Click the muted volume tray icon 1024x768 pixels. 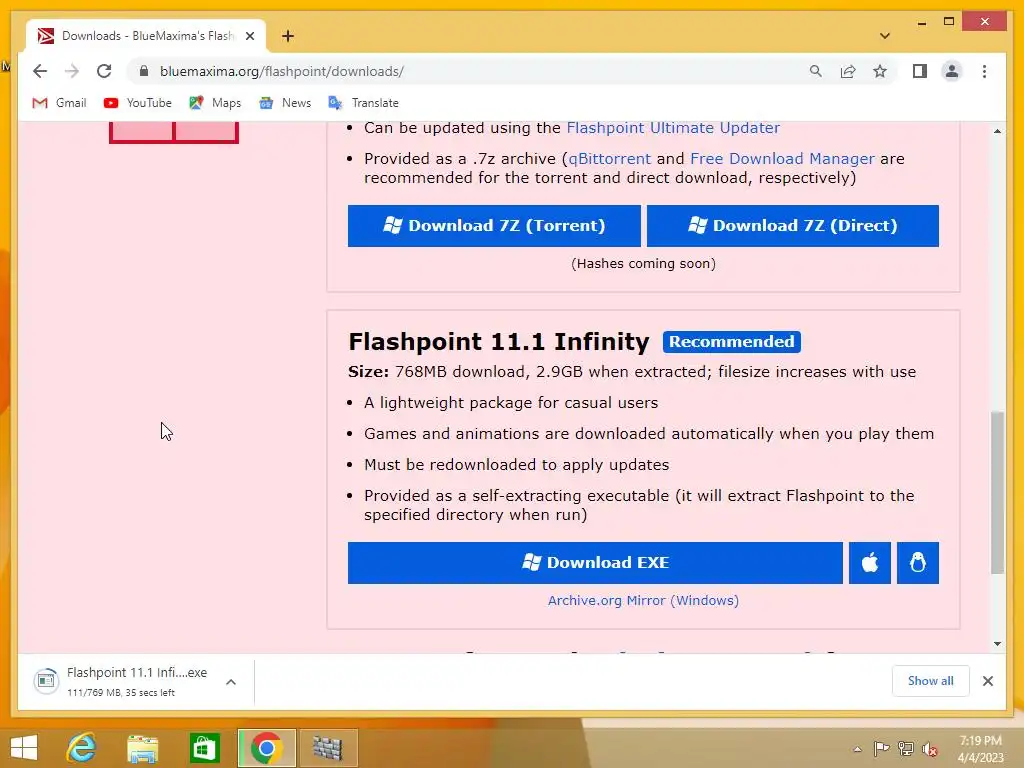tap(930, 749)
